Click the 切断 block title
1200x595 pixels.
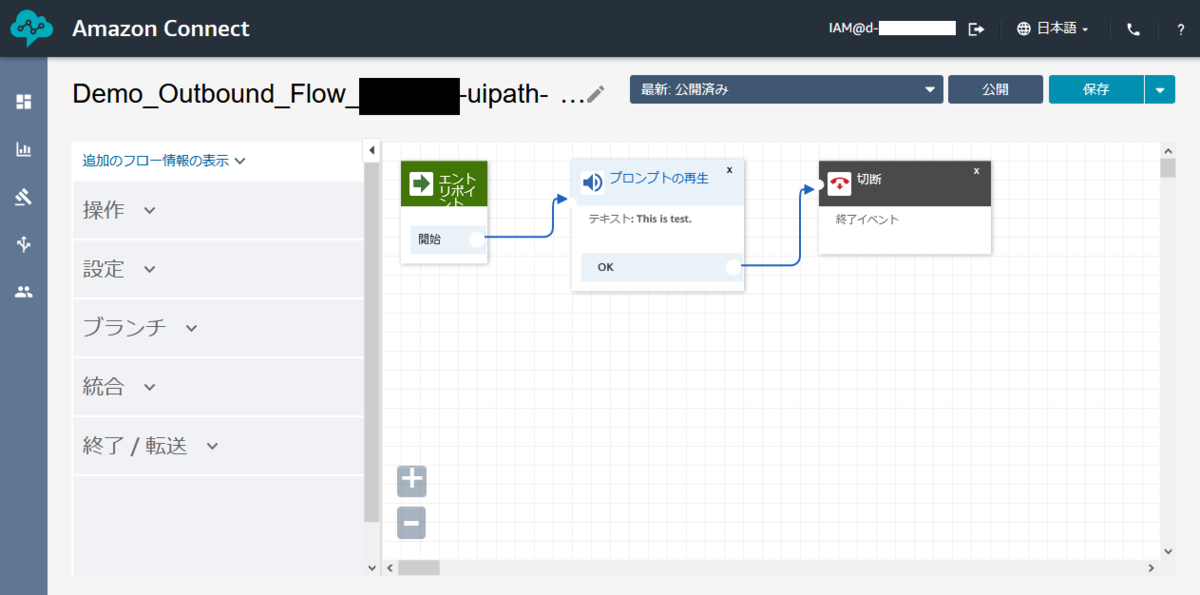coord(869,180)
